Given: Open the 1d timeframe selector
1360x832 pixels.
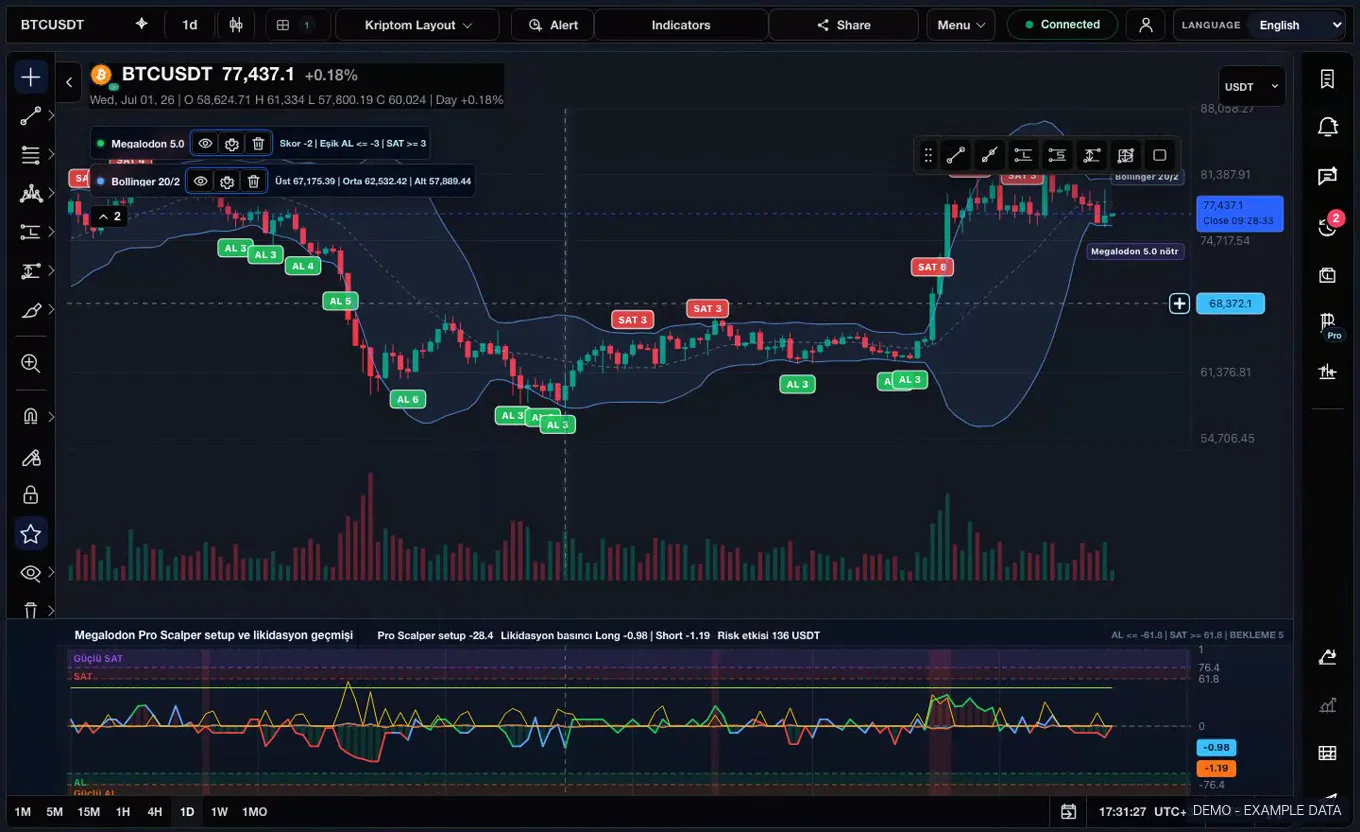Looking at the screenshot, I should [189, 25].
